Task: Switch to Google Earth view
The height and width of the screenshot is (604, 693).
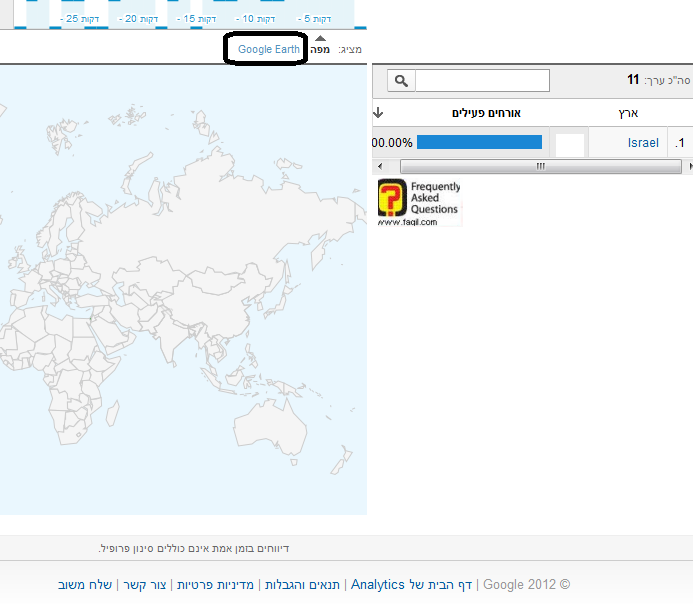Action: (268, 49)
